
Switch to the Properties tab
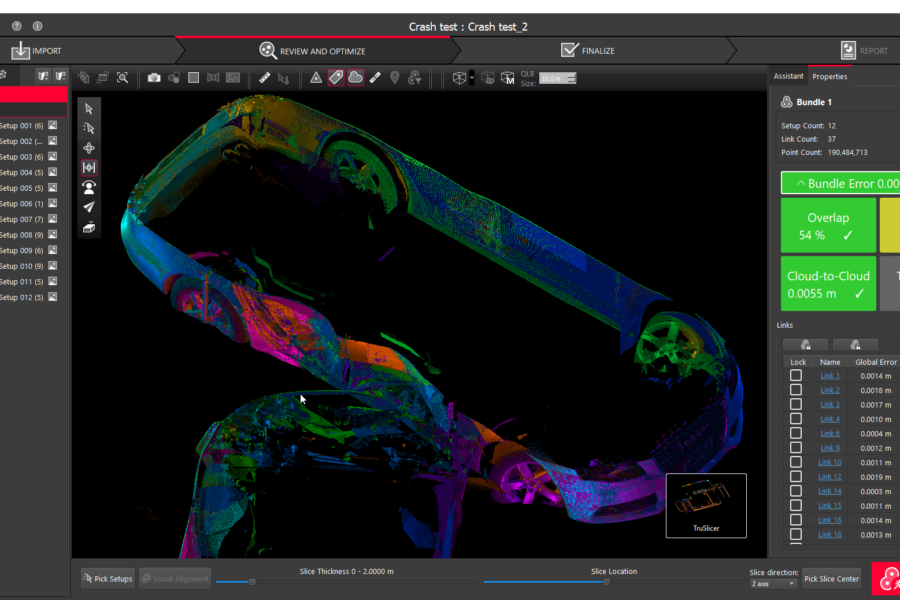(829, 76)
